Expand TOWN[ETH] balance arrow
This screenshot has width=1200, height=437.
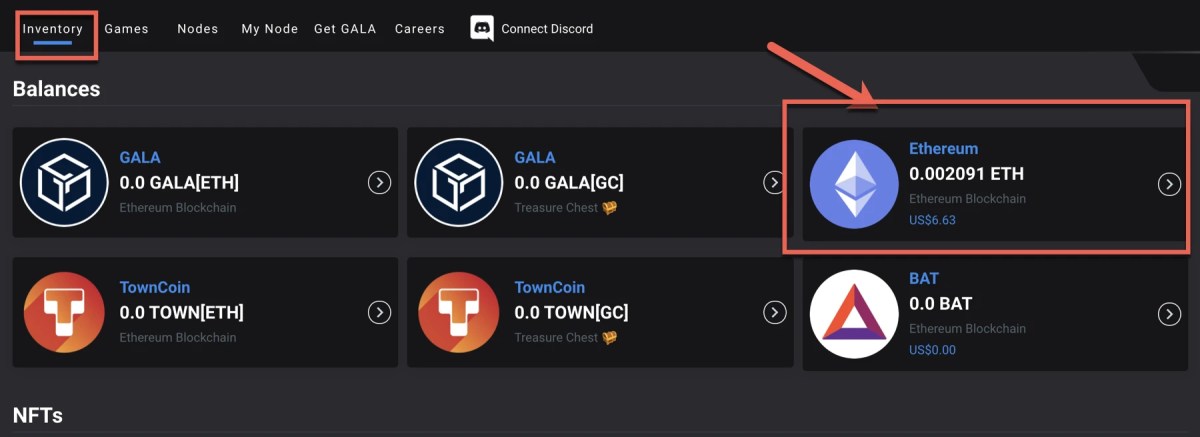[x=379, y=313]
